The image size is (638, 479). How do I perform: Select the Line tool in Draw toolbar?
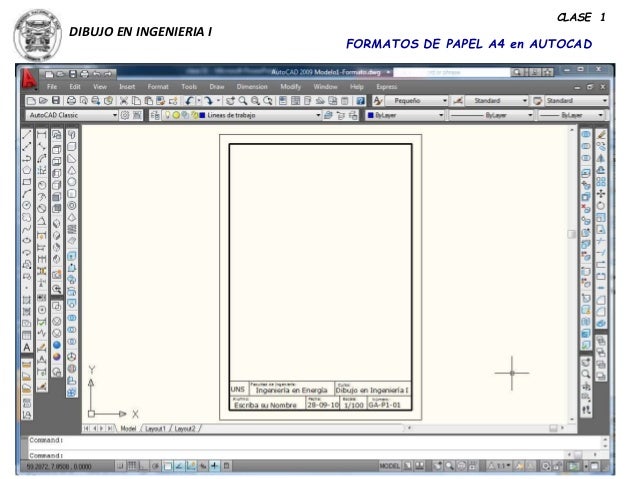(27, 135)
